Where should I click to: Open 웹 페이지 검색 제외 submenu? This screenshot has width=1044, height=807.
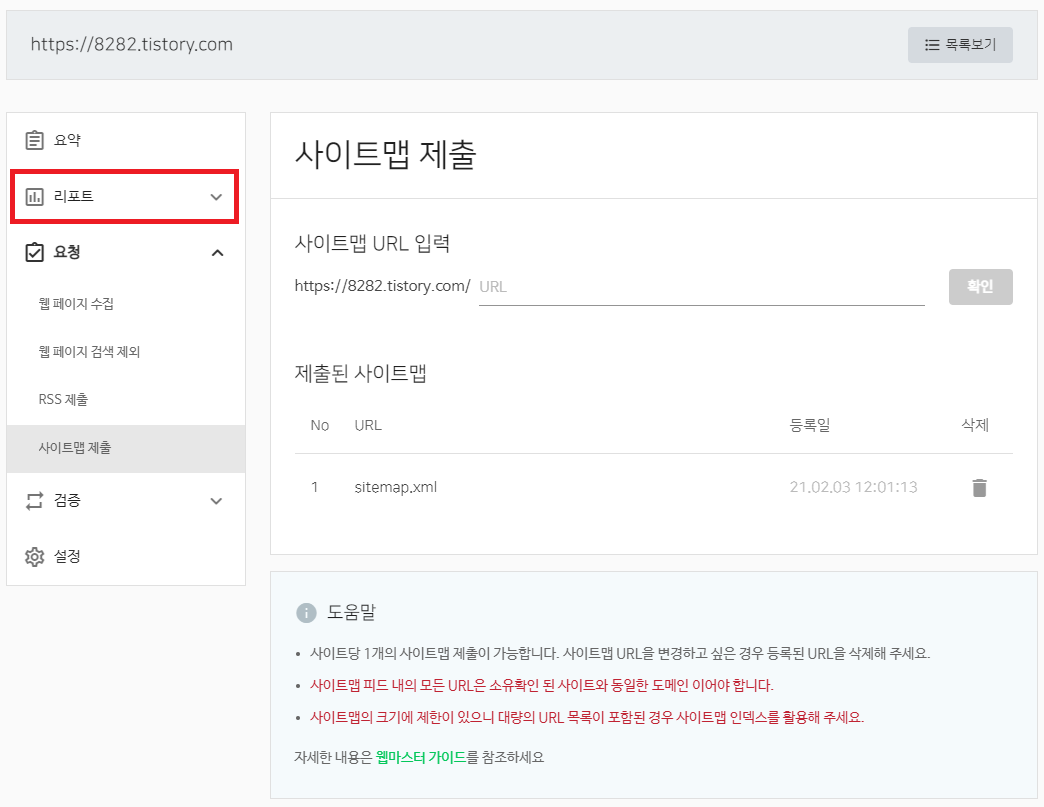click(x=89, y=352)
